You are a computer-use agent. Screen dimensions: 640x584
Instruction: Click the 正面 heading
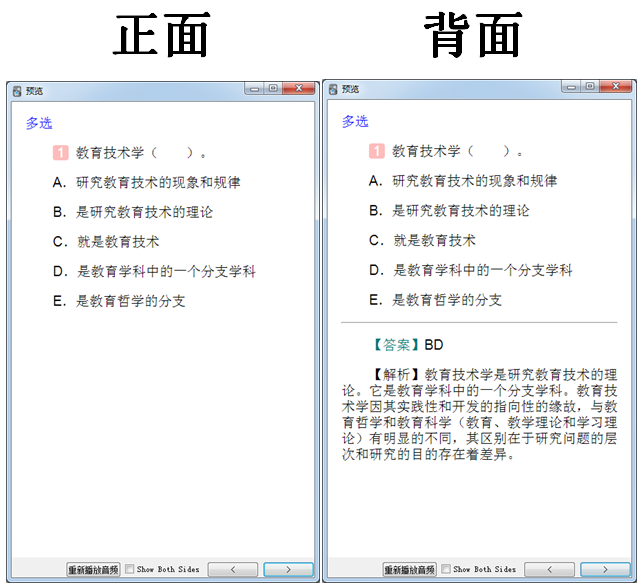pyautogui.click(x=161, y=35)
